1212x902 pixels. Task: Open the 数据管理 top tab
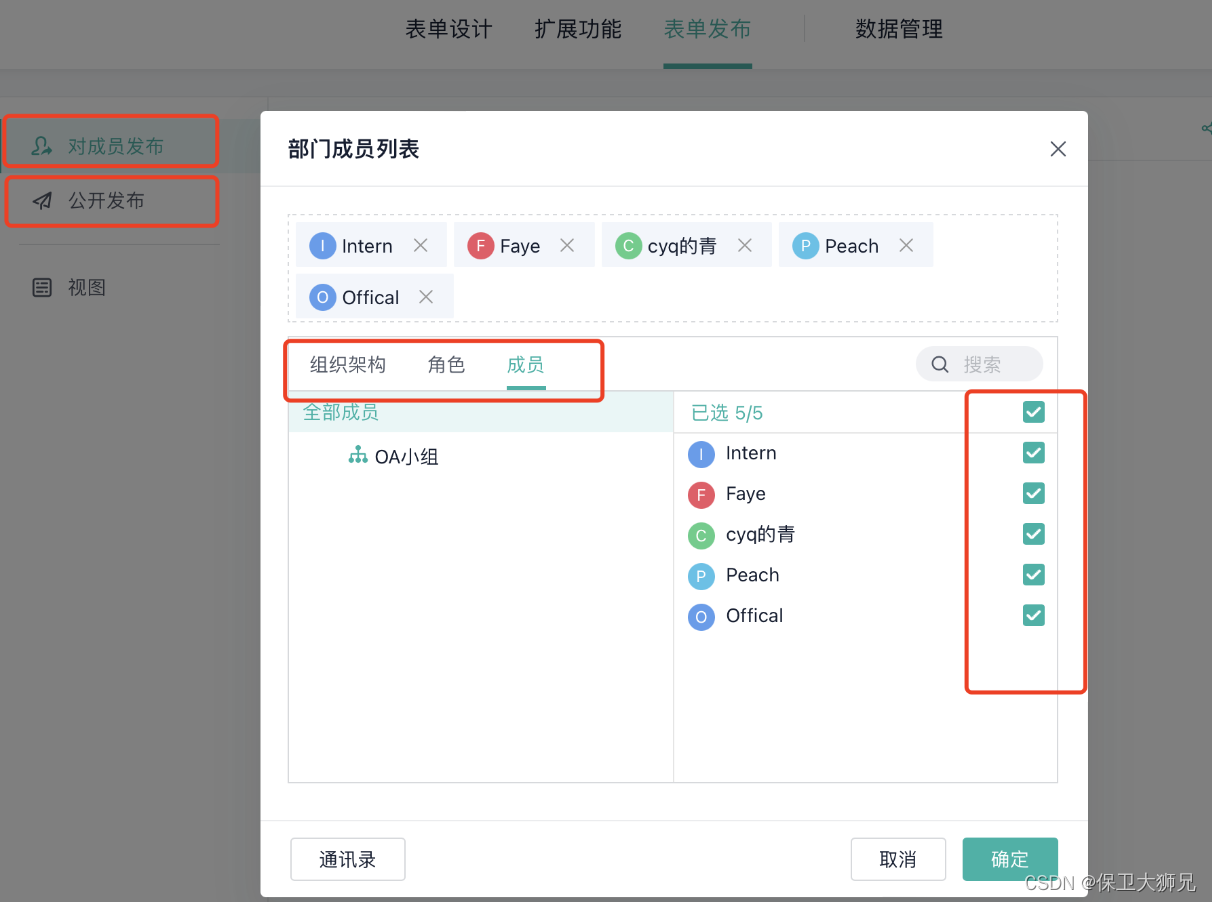(899, 30)
